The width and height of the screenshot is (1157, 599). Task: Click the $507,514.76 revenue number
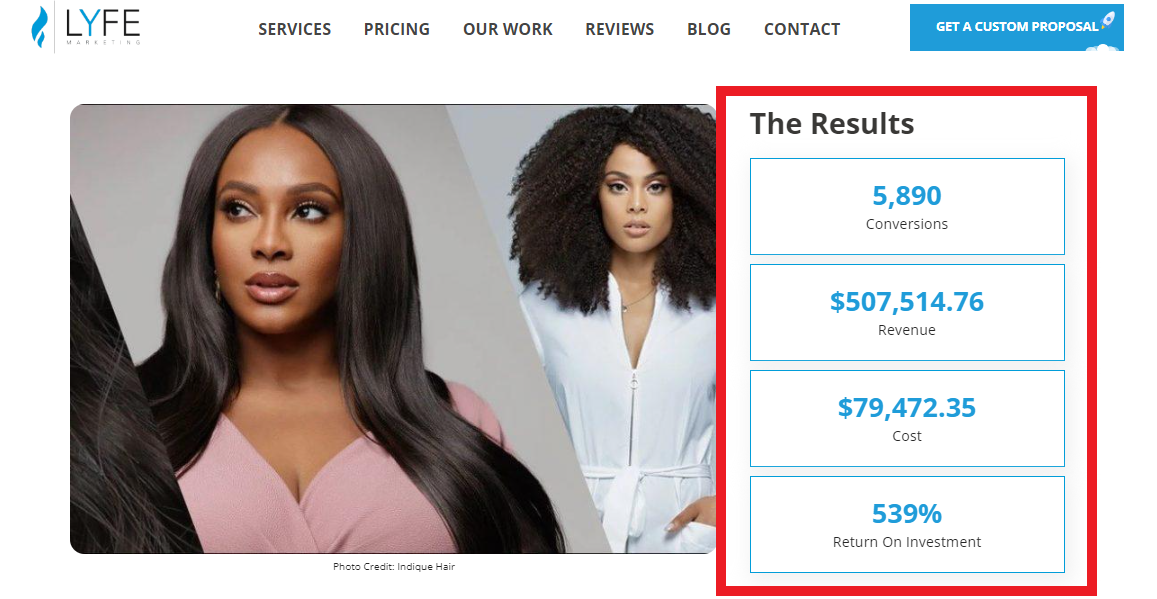(x=907, y=302)
